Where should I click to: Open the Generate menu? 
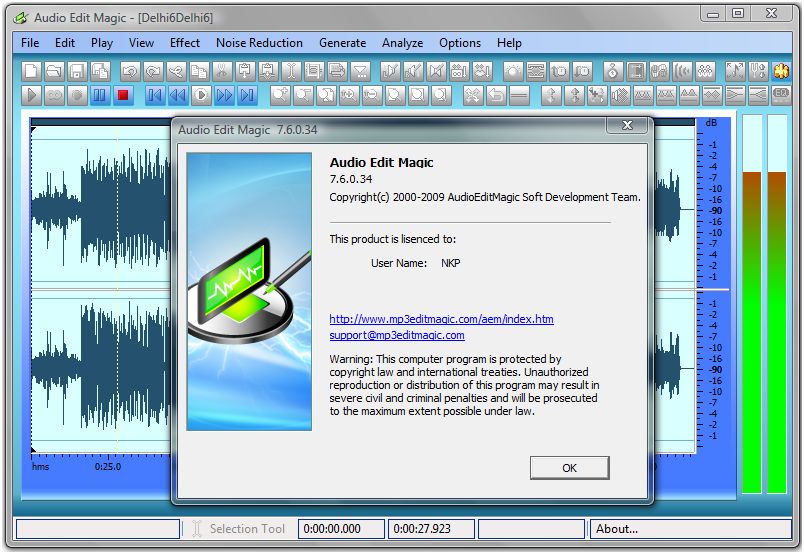pyautogui.click(x=343, y=43)
